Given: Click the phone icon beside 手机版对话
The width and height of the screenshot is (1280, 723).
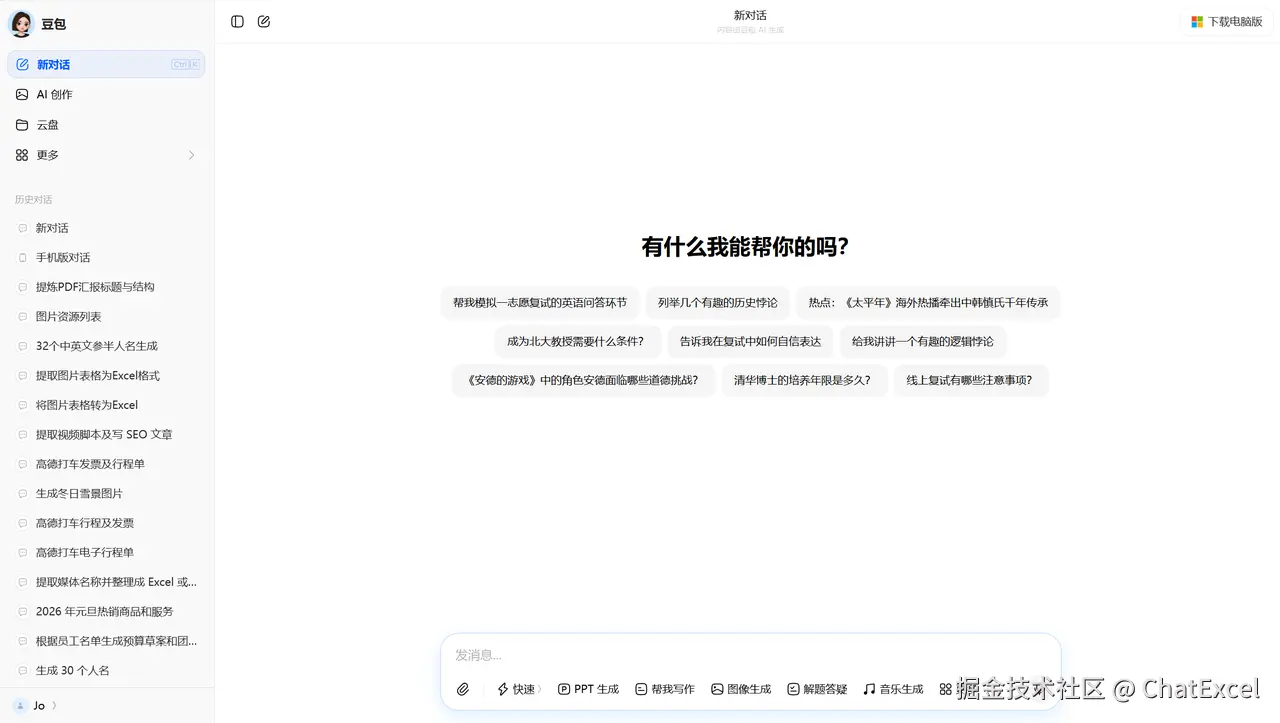Looking at the screenshot, I should click(x=23, y=257).
